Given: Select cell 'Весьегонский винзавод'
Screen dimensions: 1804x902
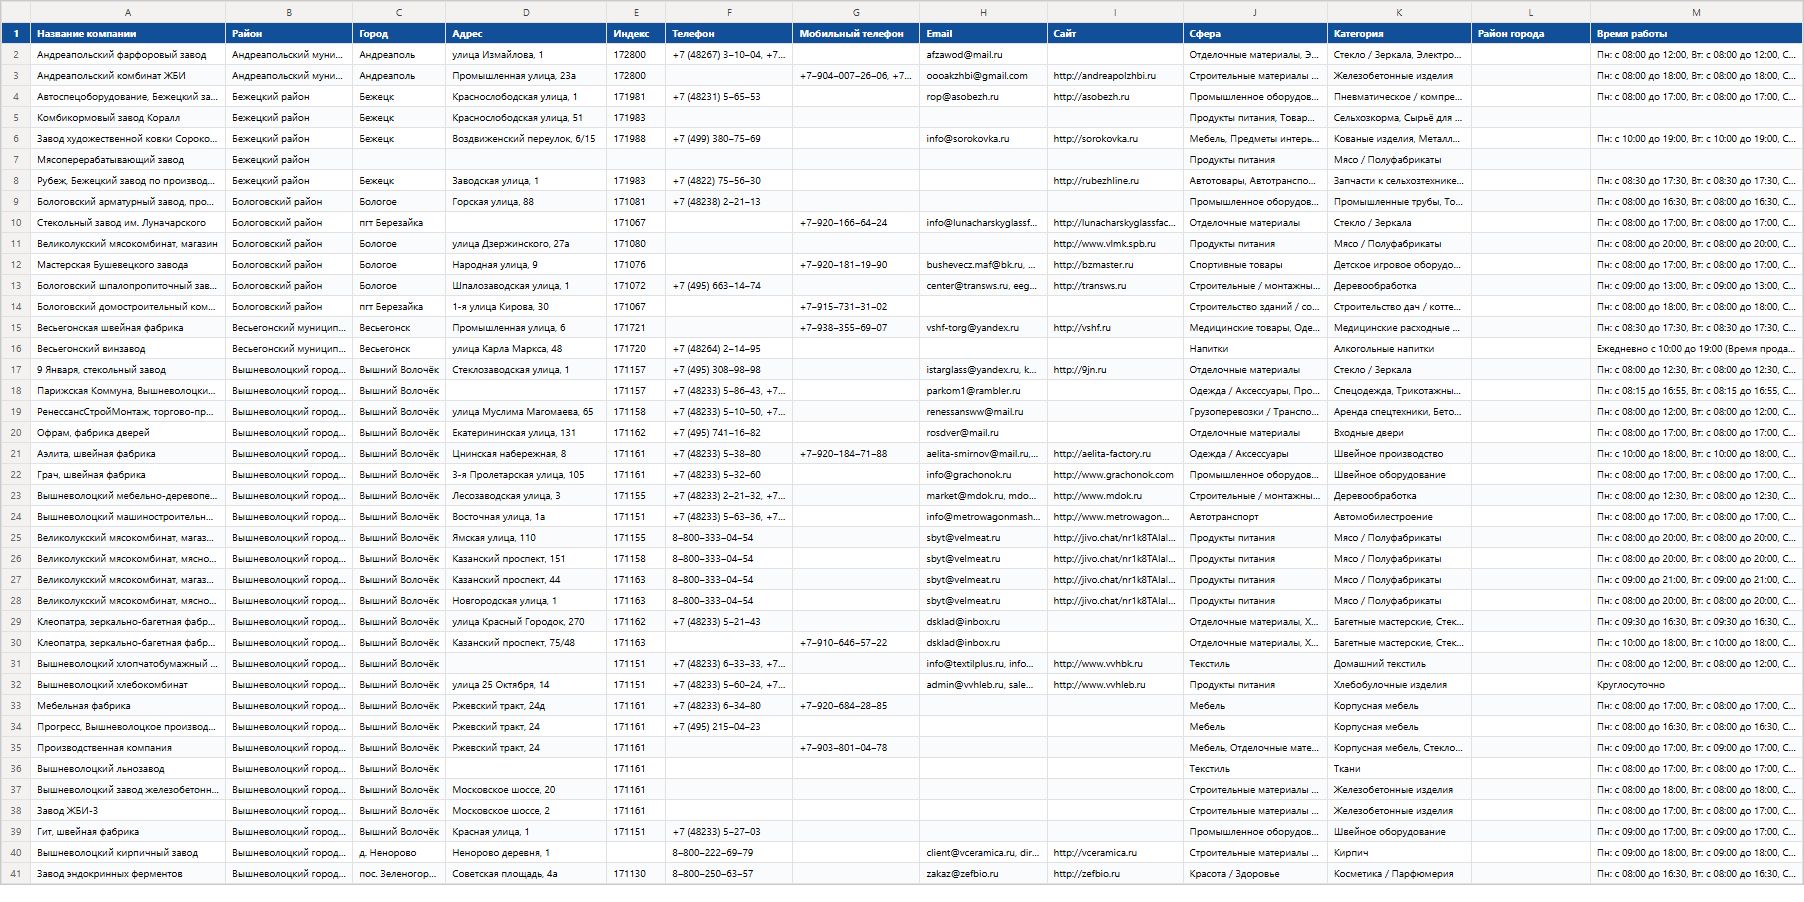Looking at the screenshot, I should 128,349.
